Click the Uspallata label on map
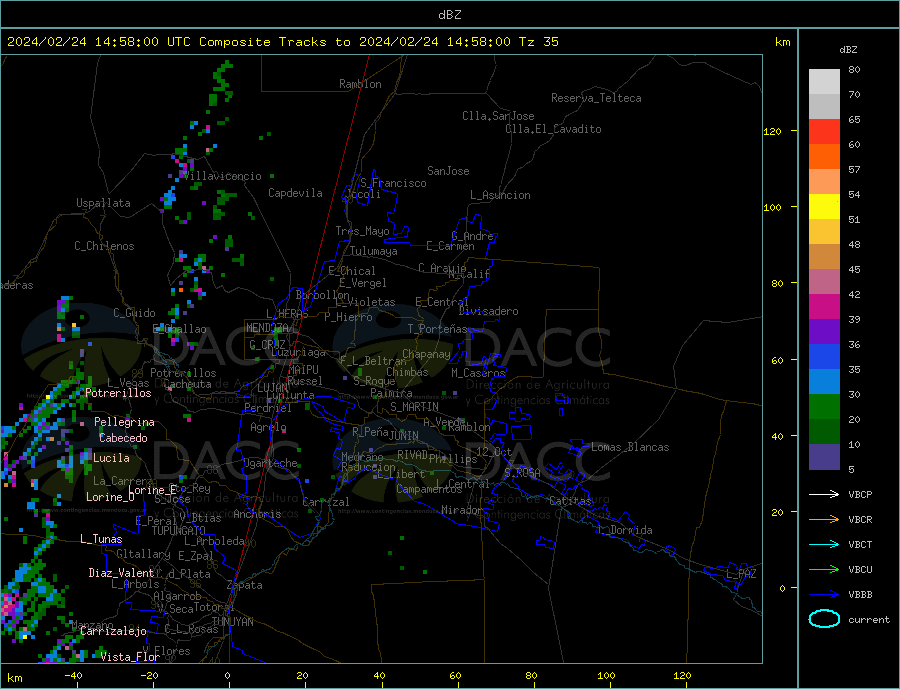 coord(103,203)
